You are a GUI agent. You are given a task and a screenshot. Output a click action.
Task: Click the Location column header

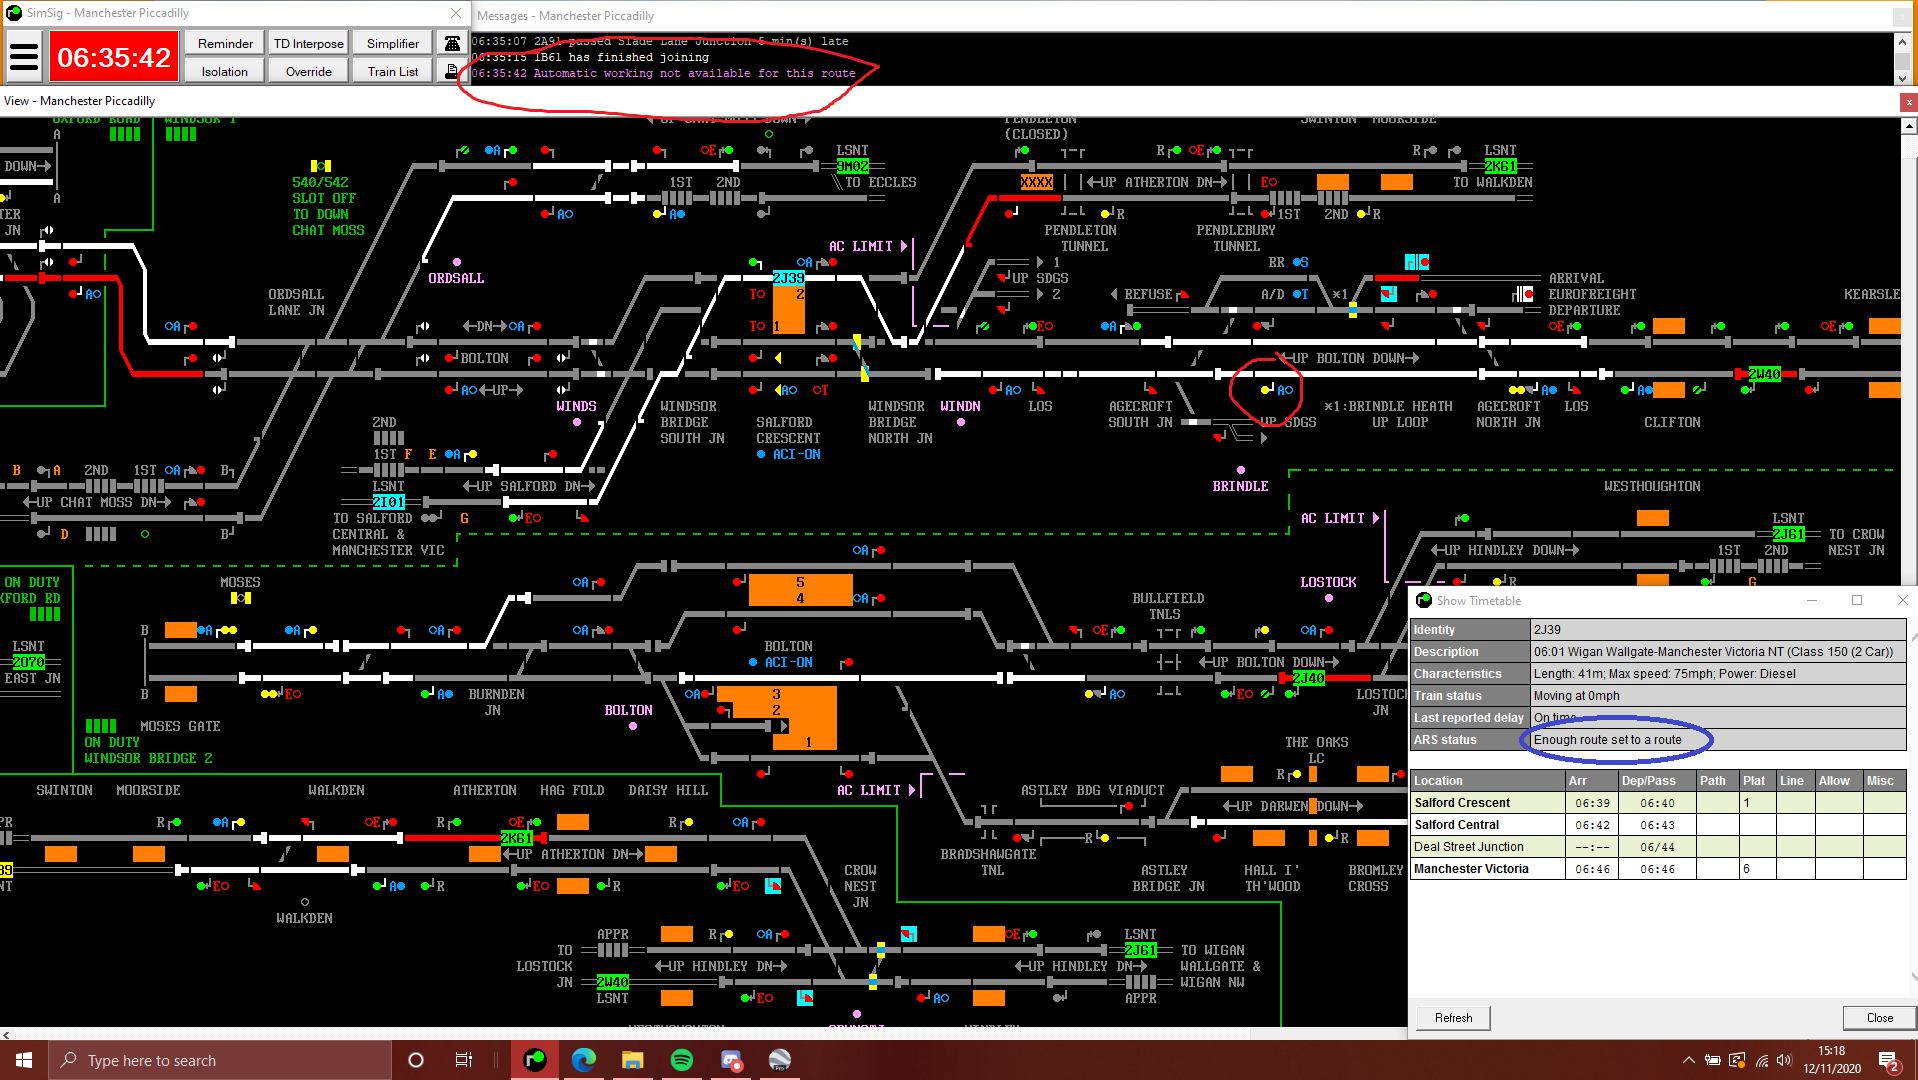click(1488, 780)
